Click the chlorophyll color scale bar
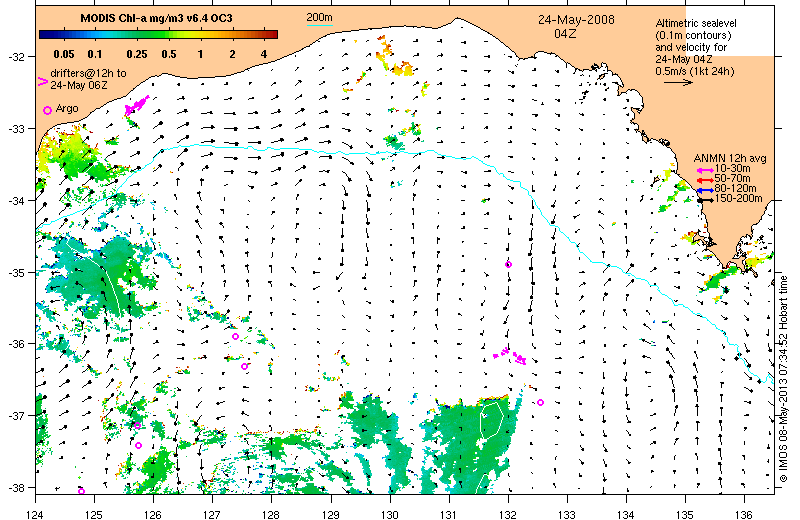Screen dimensions: 800x520 tap(159, 35)
